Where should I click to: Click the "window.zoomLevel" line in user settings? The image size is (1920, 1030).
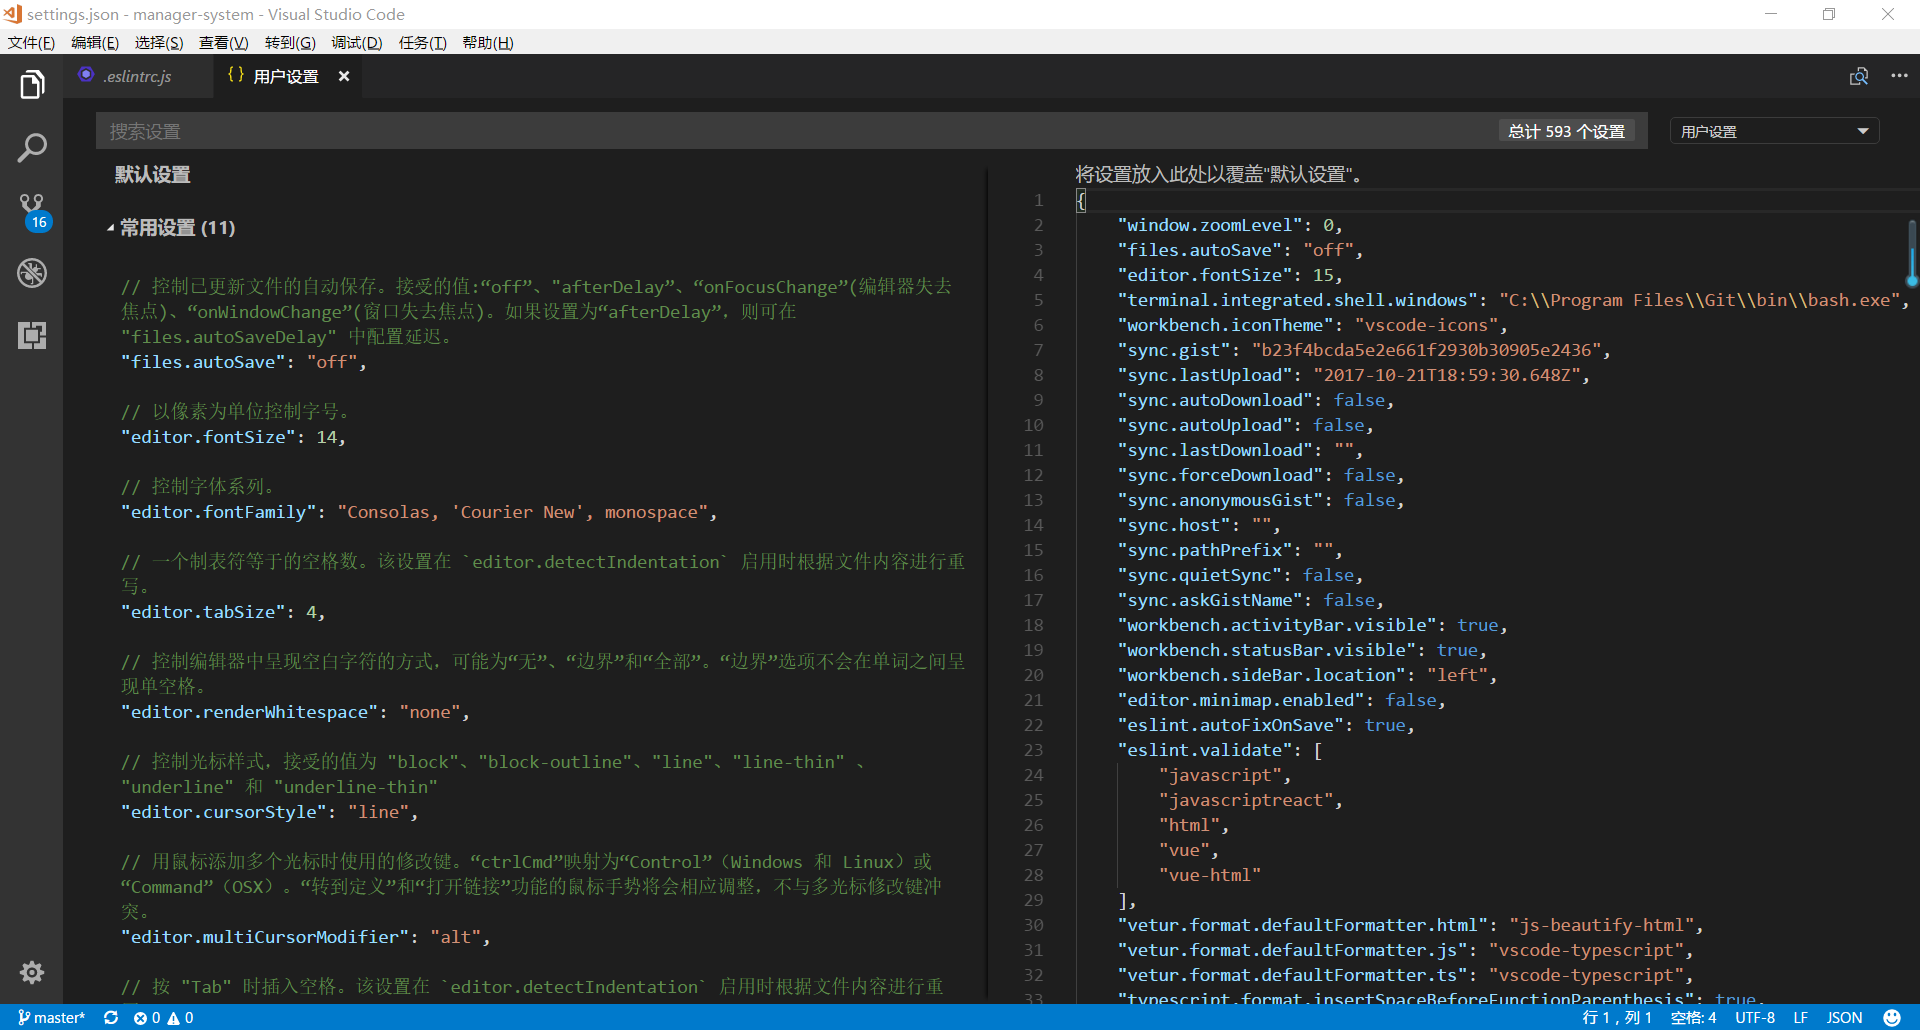pyautogui.click(x=1230, y=225)
